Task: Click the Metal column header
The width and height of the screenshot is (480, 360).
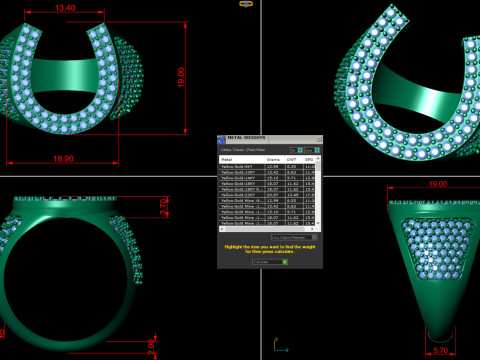Action: click(x=242, y=159)
